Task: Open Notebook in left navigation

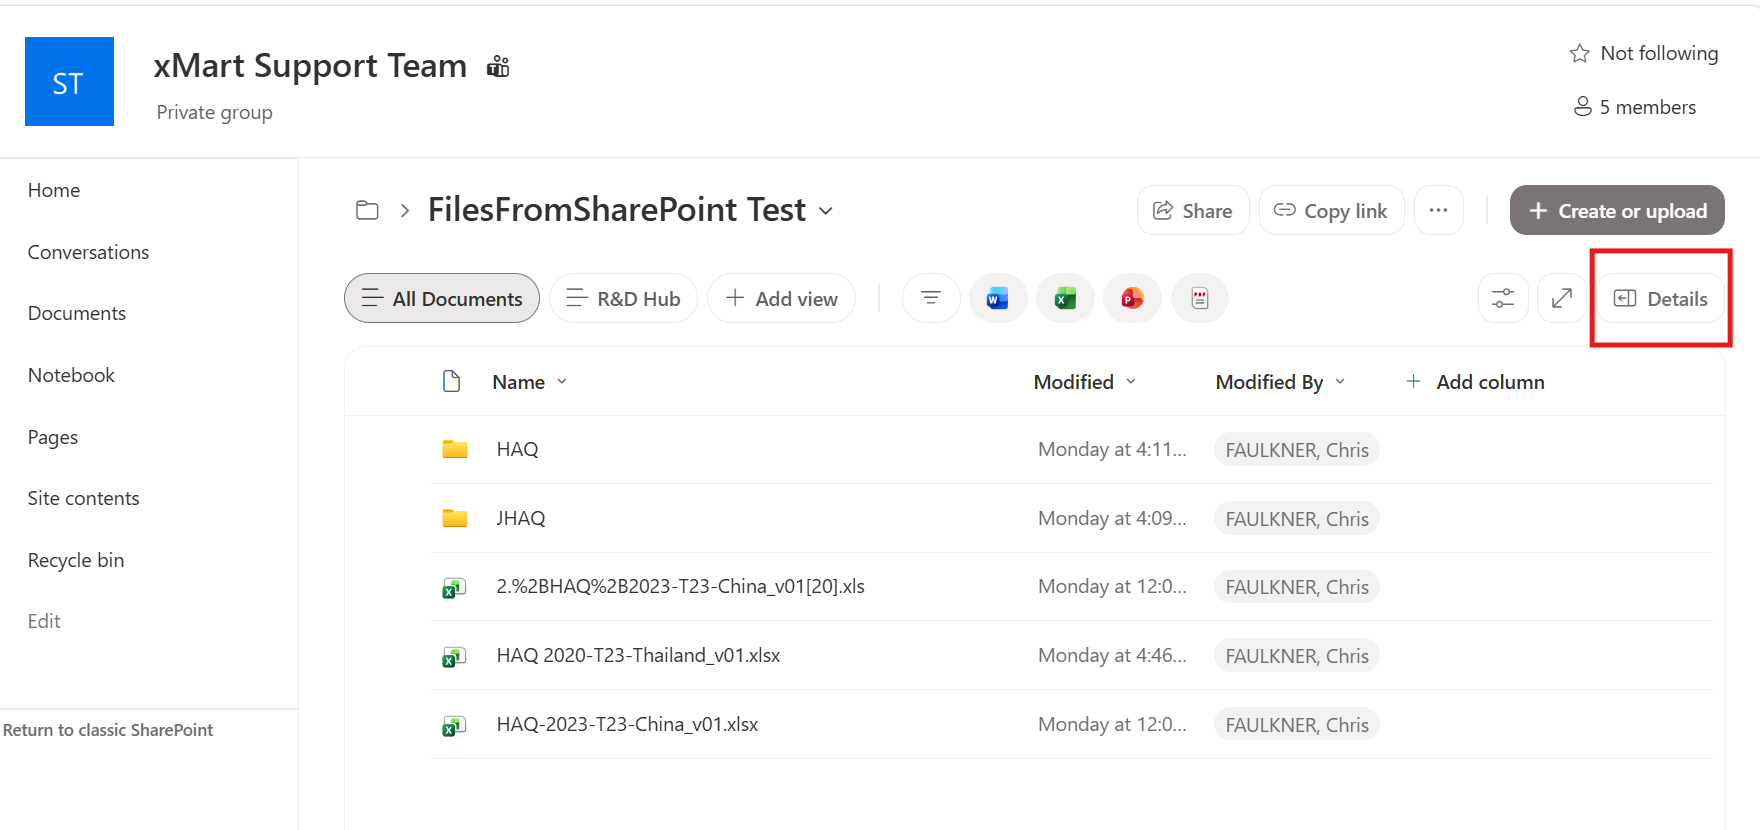Action: coord(71,375)
